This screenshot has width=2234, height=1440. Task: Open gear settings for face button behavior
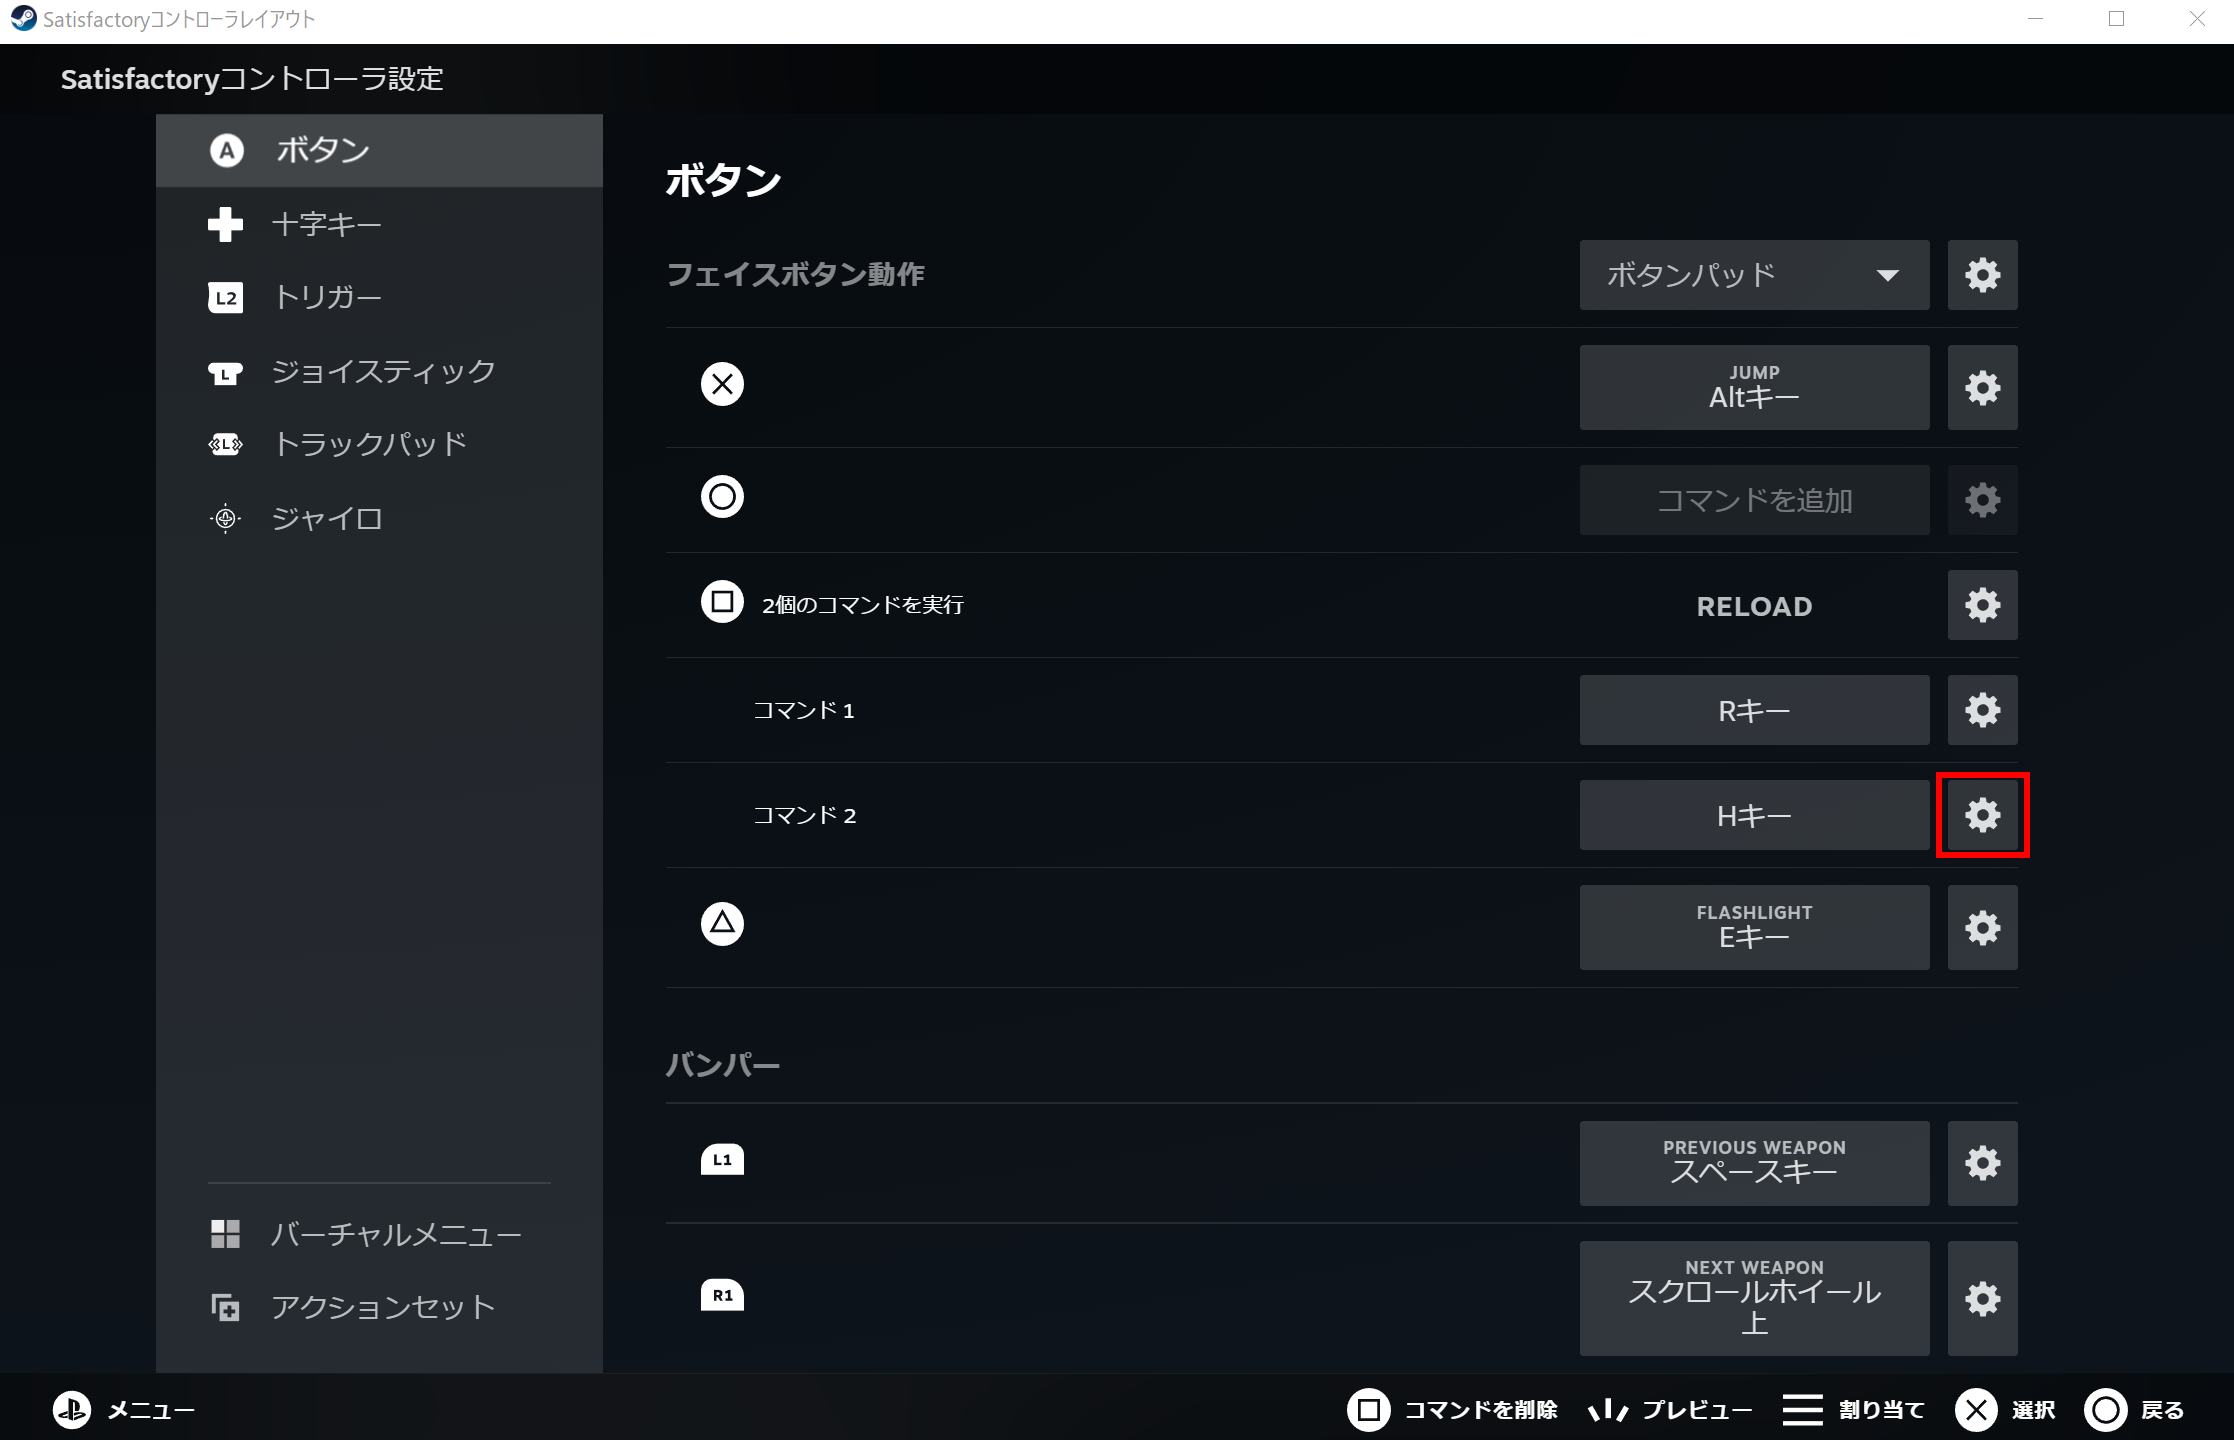click(1982, 275)
